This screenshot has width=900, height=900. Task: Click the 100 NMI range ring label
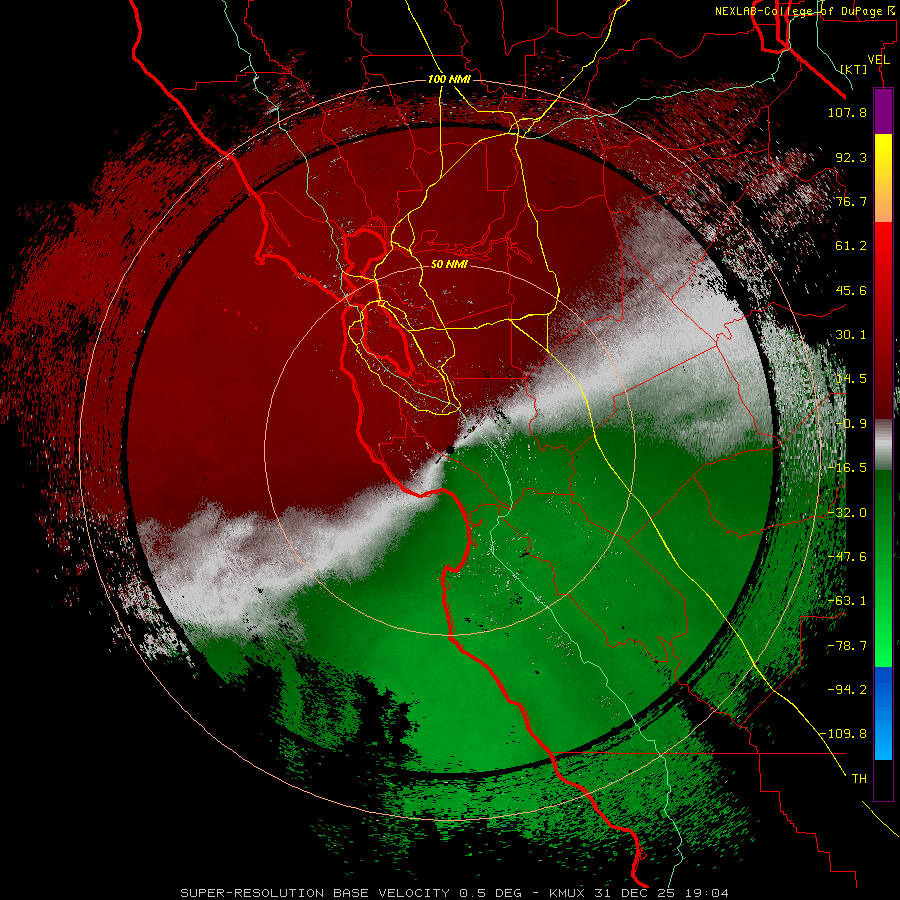[x=449, y=79]
